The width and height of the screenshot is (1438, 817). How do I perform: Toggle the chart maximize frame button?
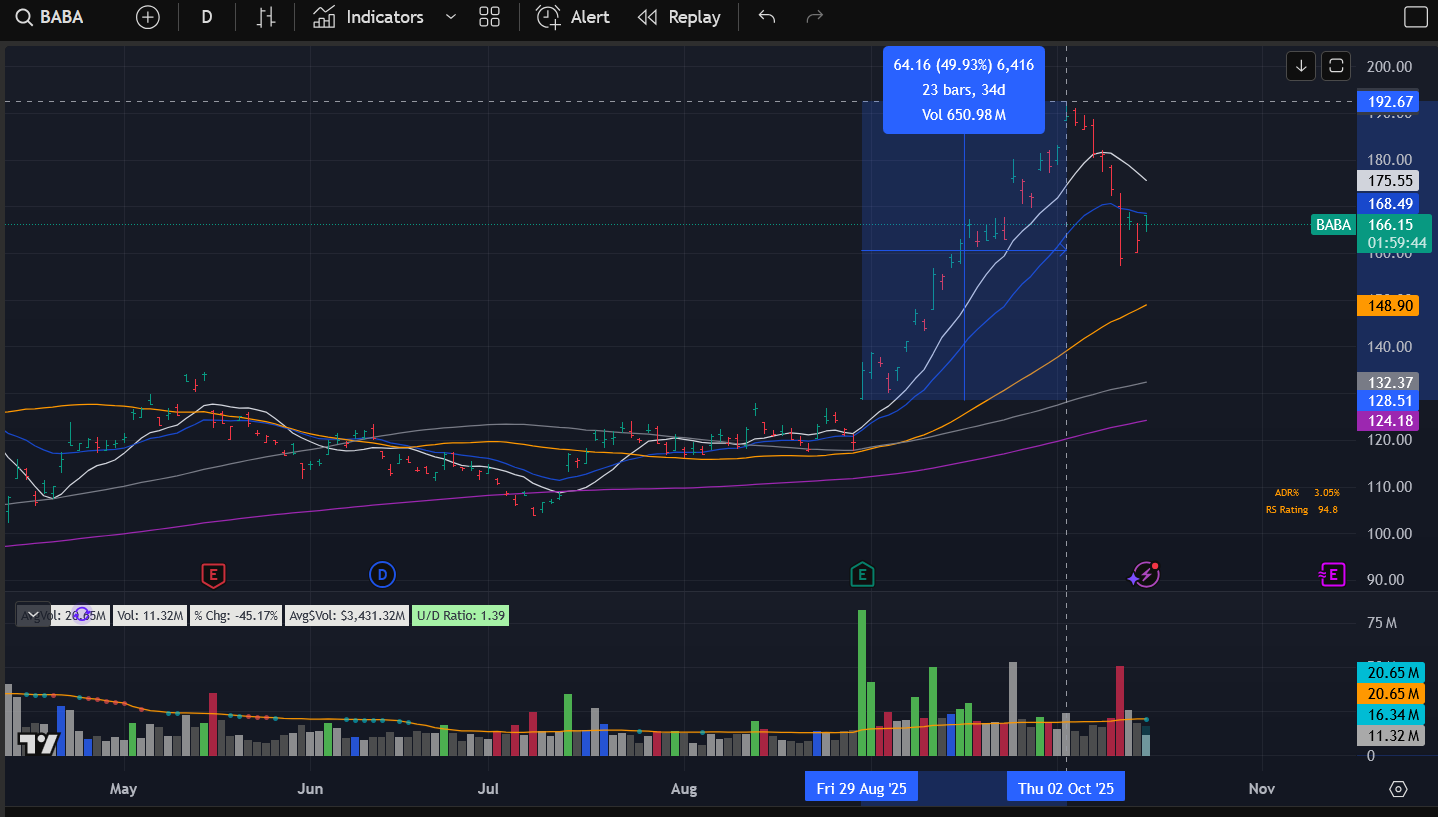tap(1337, 66)
